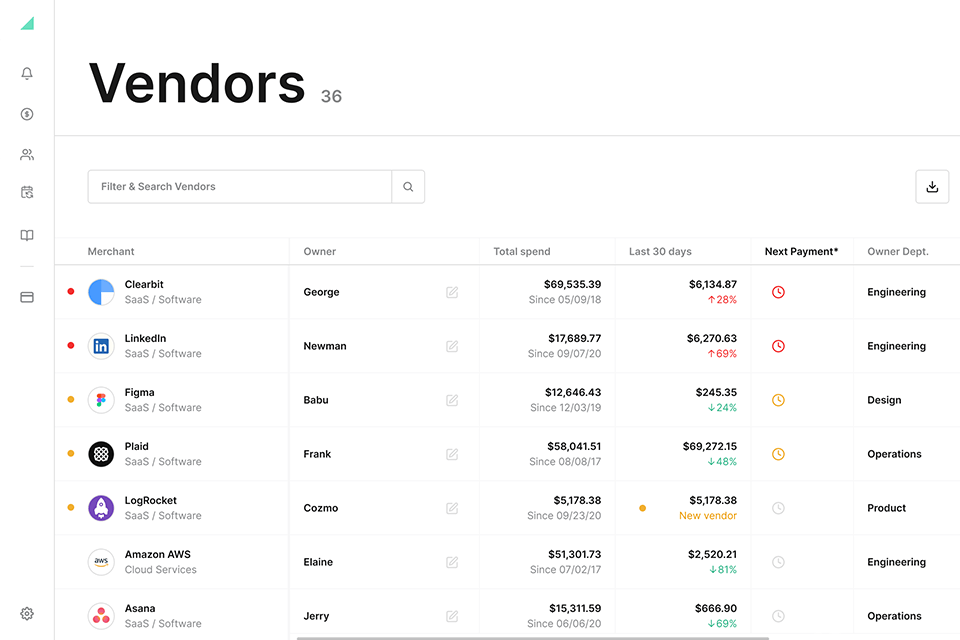Click Plaid orange next payment clock

tap(778, 454)
